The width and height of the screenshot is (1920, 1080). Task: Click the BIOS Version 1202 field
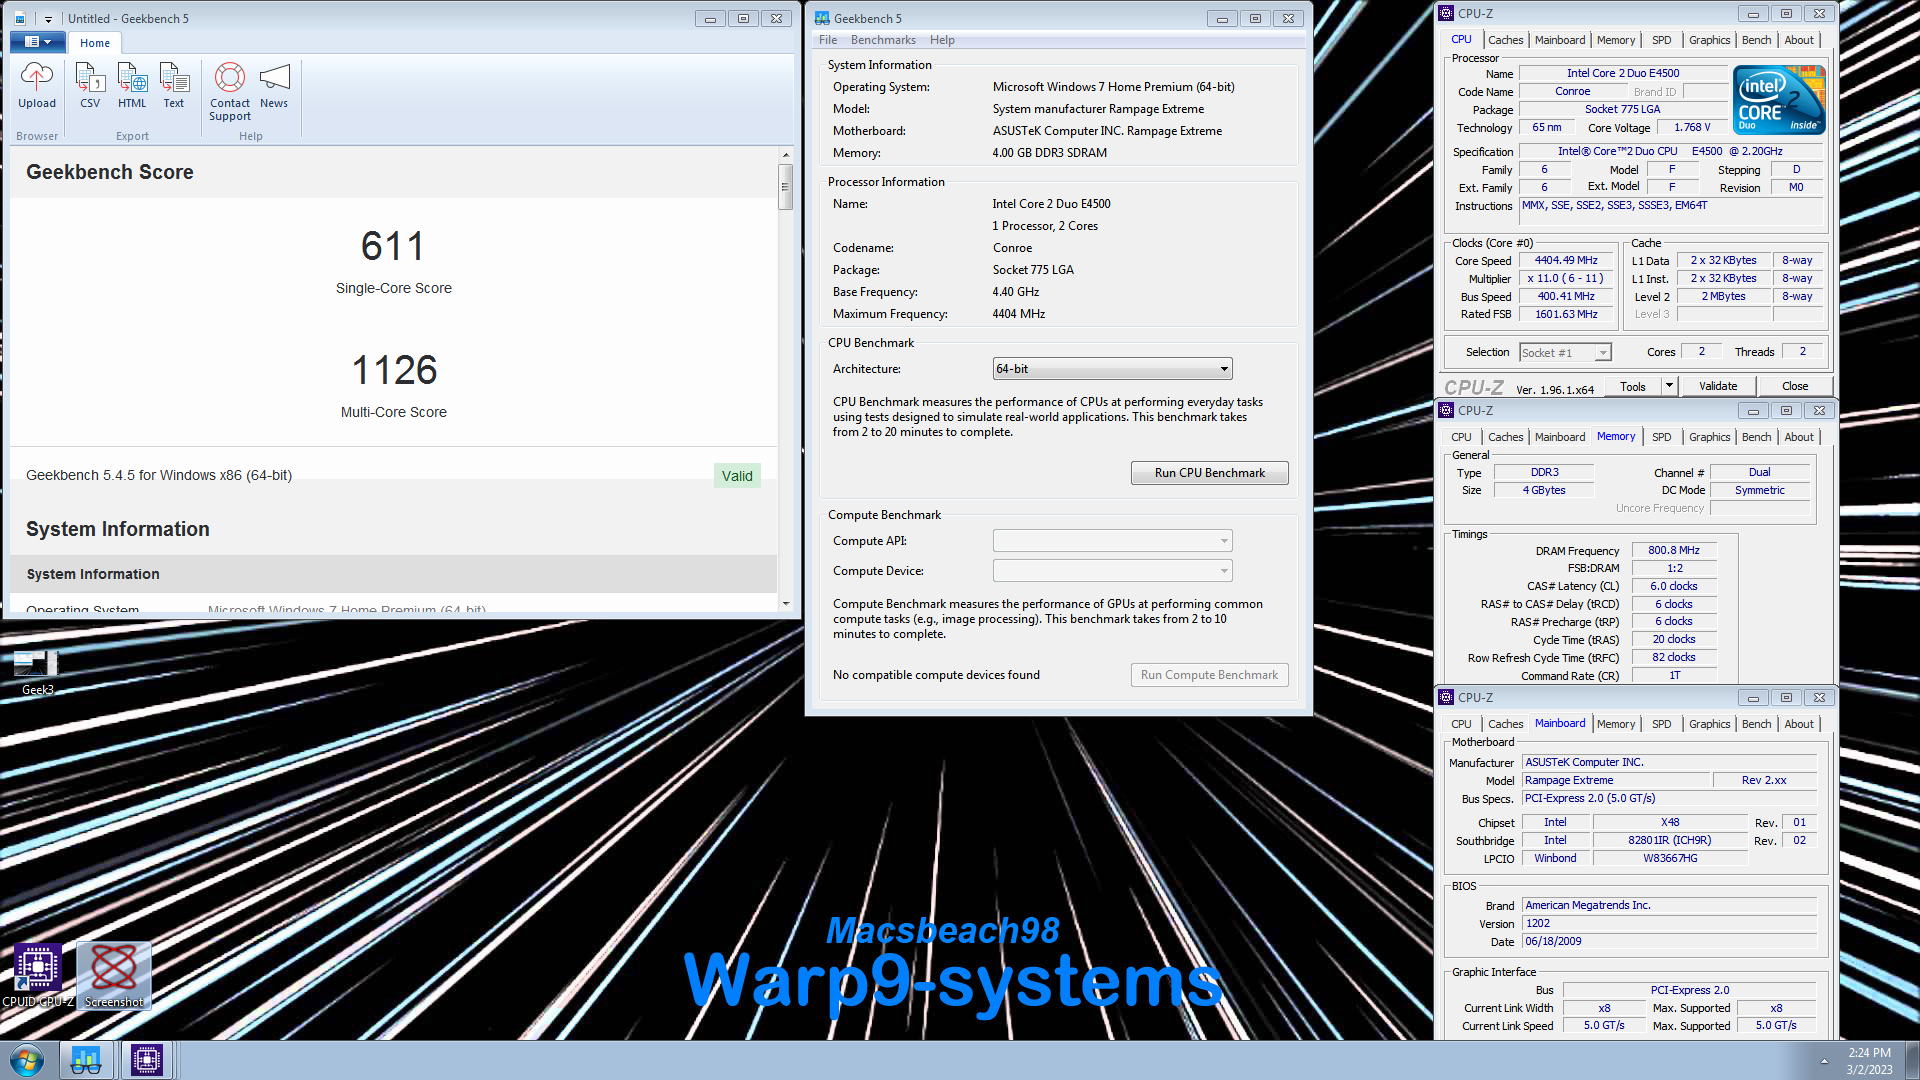coord(1669,923)
